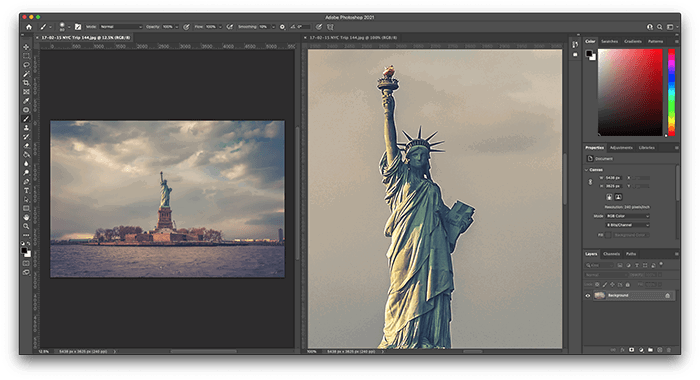Viewport: 700px width, 380px height.
Task: Toggle pressure for opacity button
Action: pos(186,27)
